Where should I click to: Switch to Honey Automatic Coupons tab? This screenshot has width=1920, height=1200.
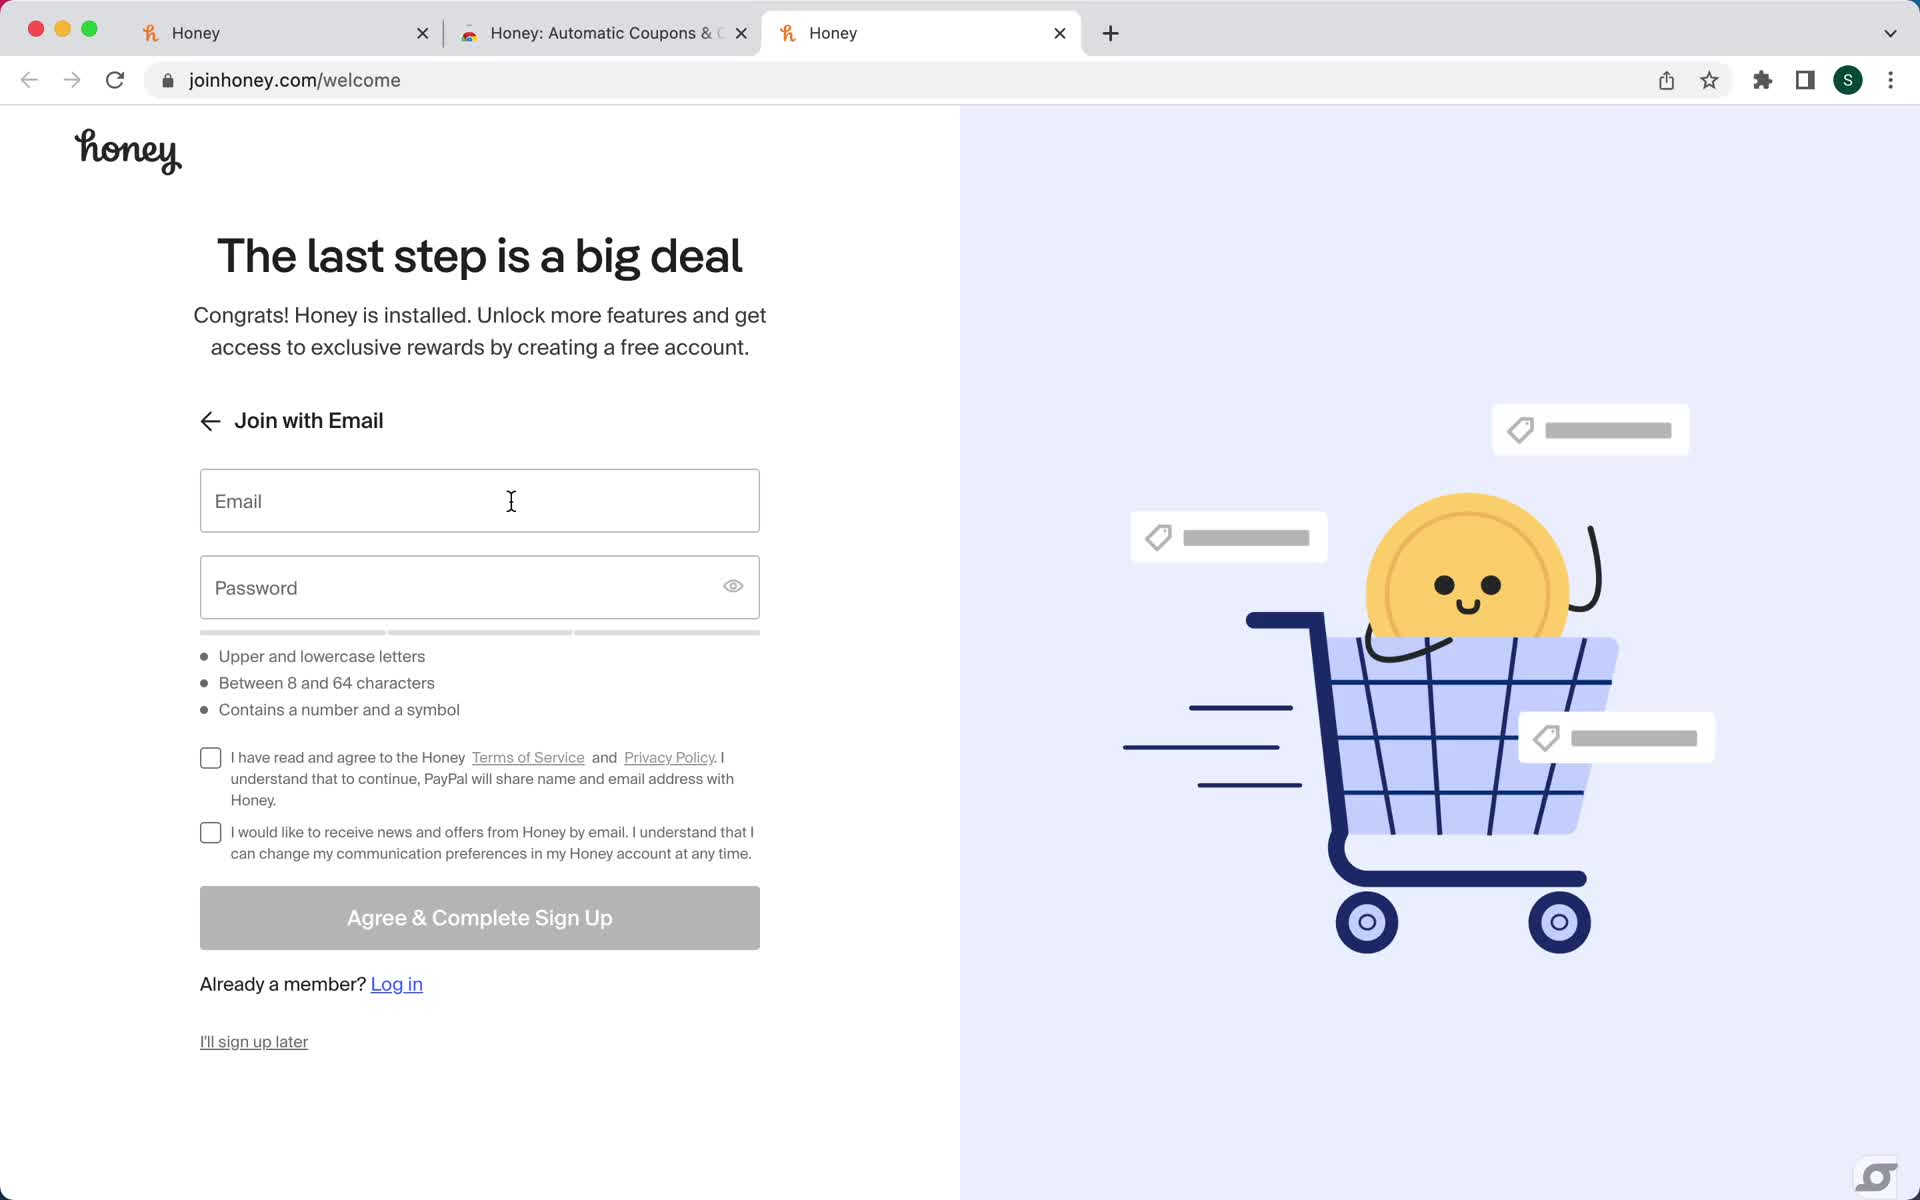coord(603,32)
